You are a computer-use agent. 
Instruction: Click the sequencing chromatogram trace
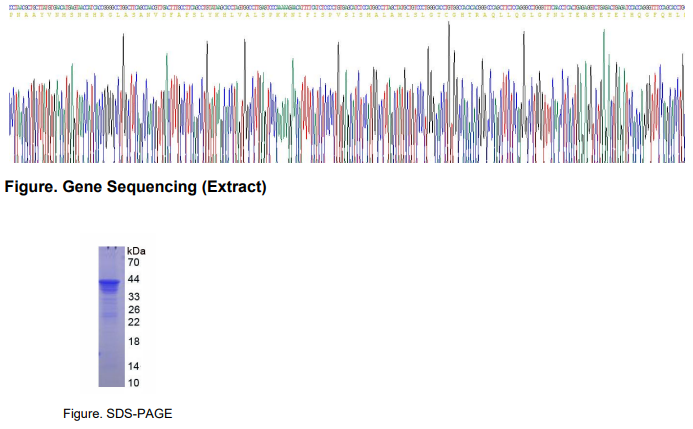pos(347,93)
